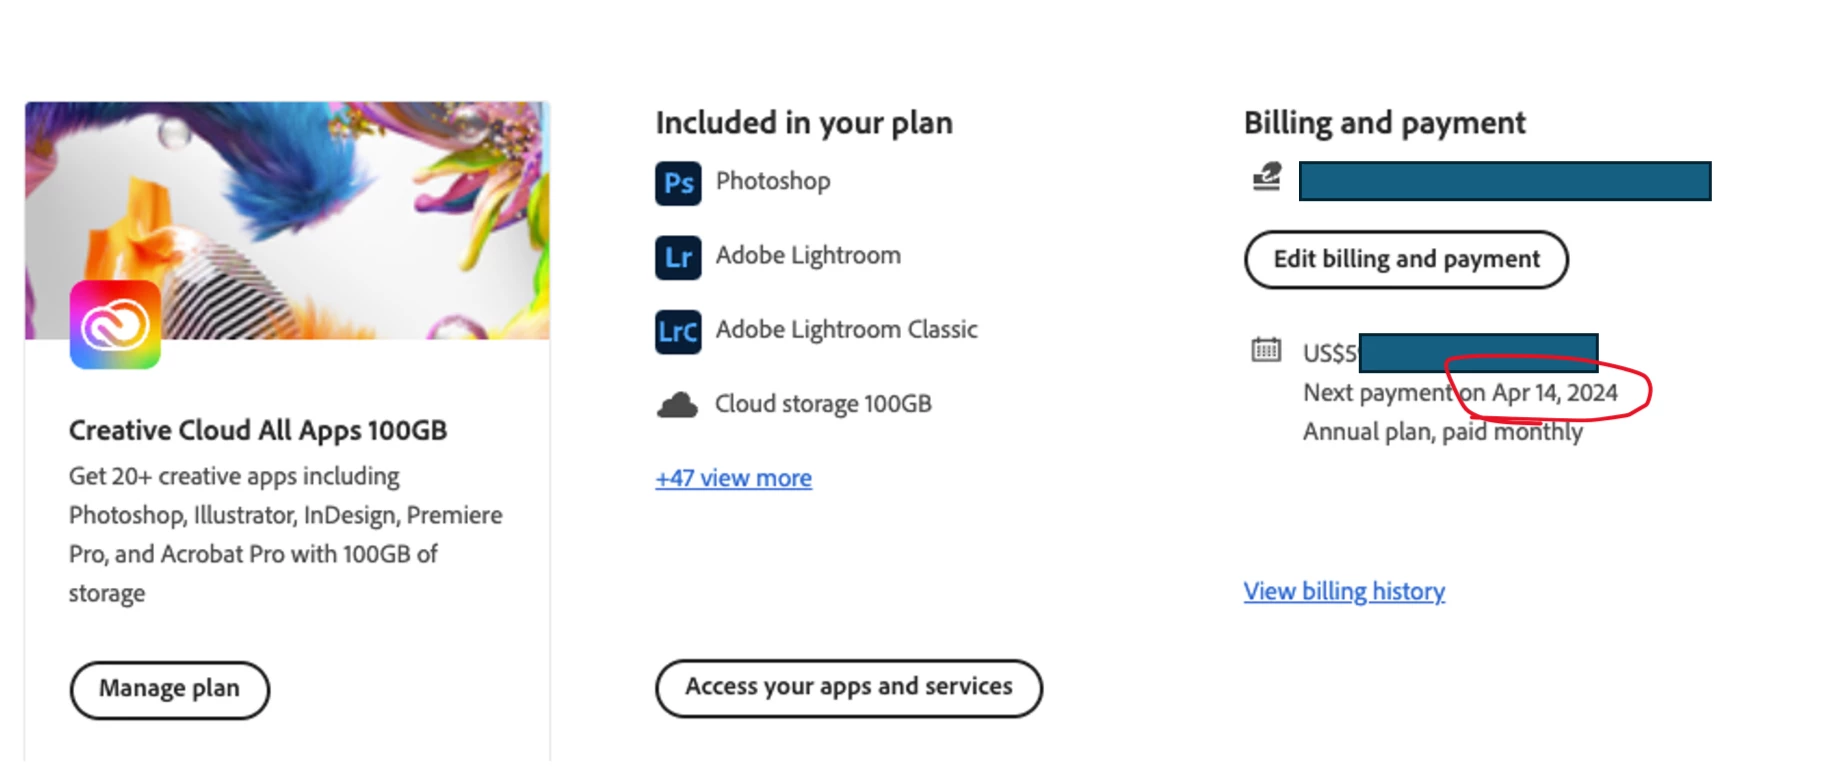Click the Cloud storage 100GB label
Screen dimensions: 1821x784
coord(823,404)
